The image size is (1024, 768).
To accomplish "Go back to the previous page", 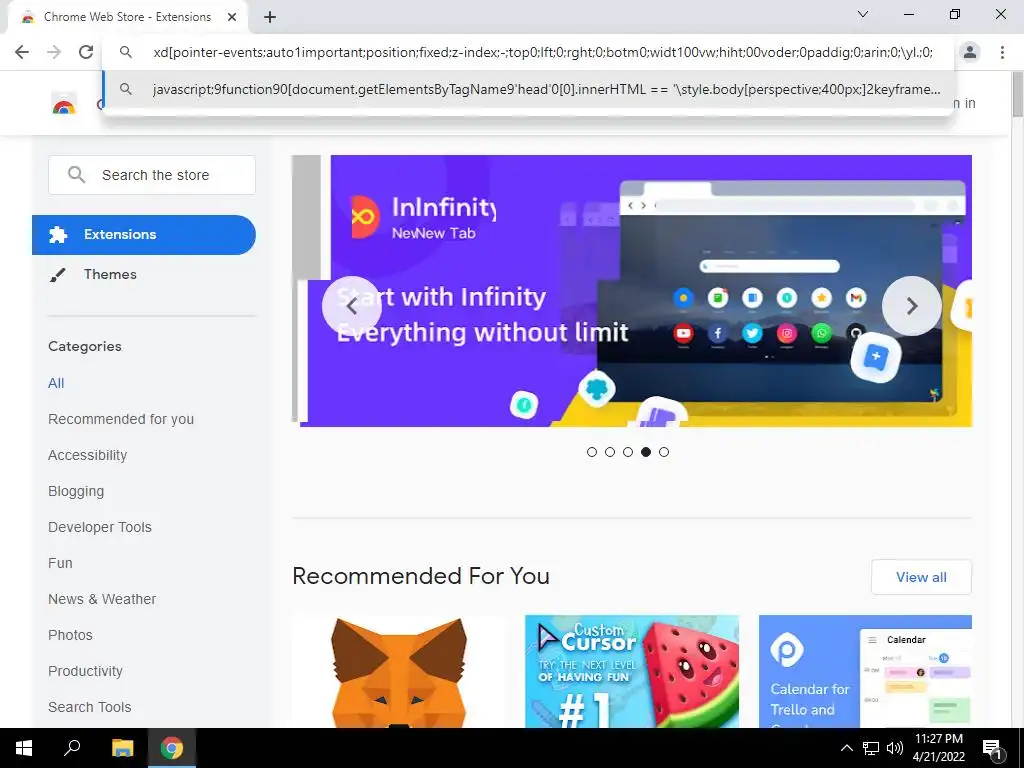I will pos(22,52).
